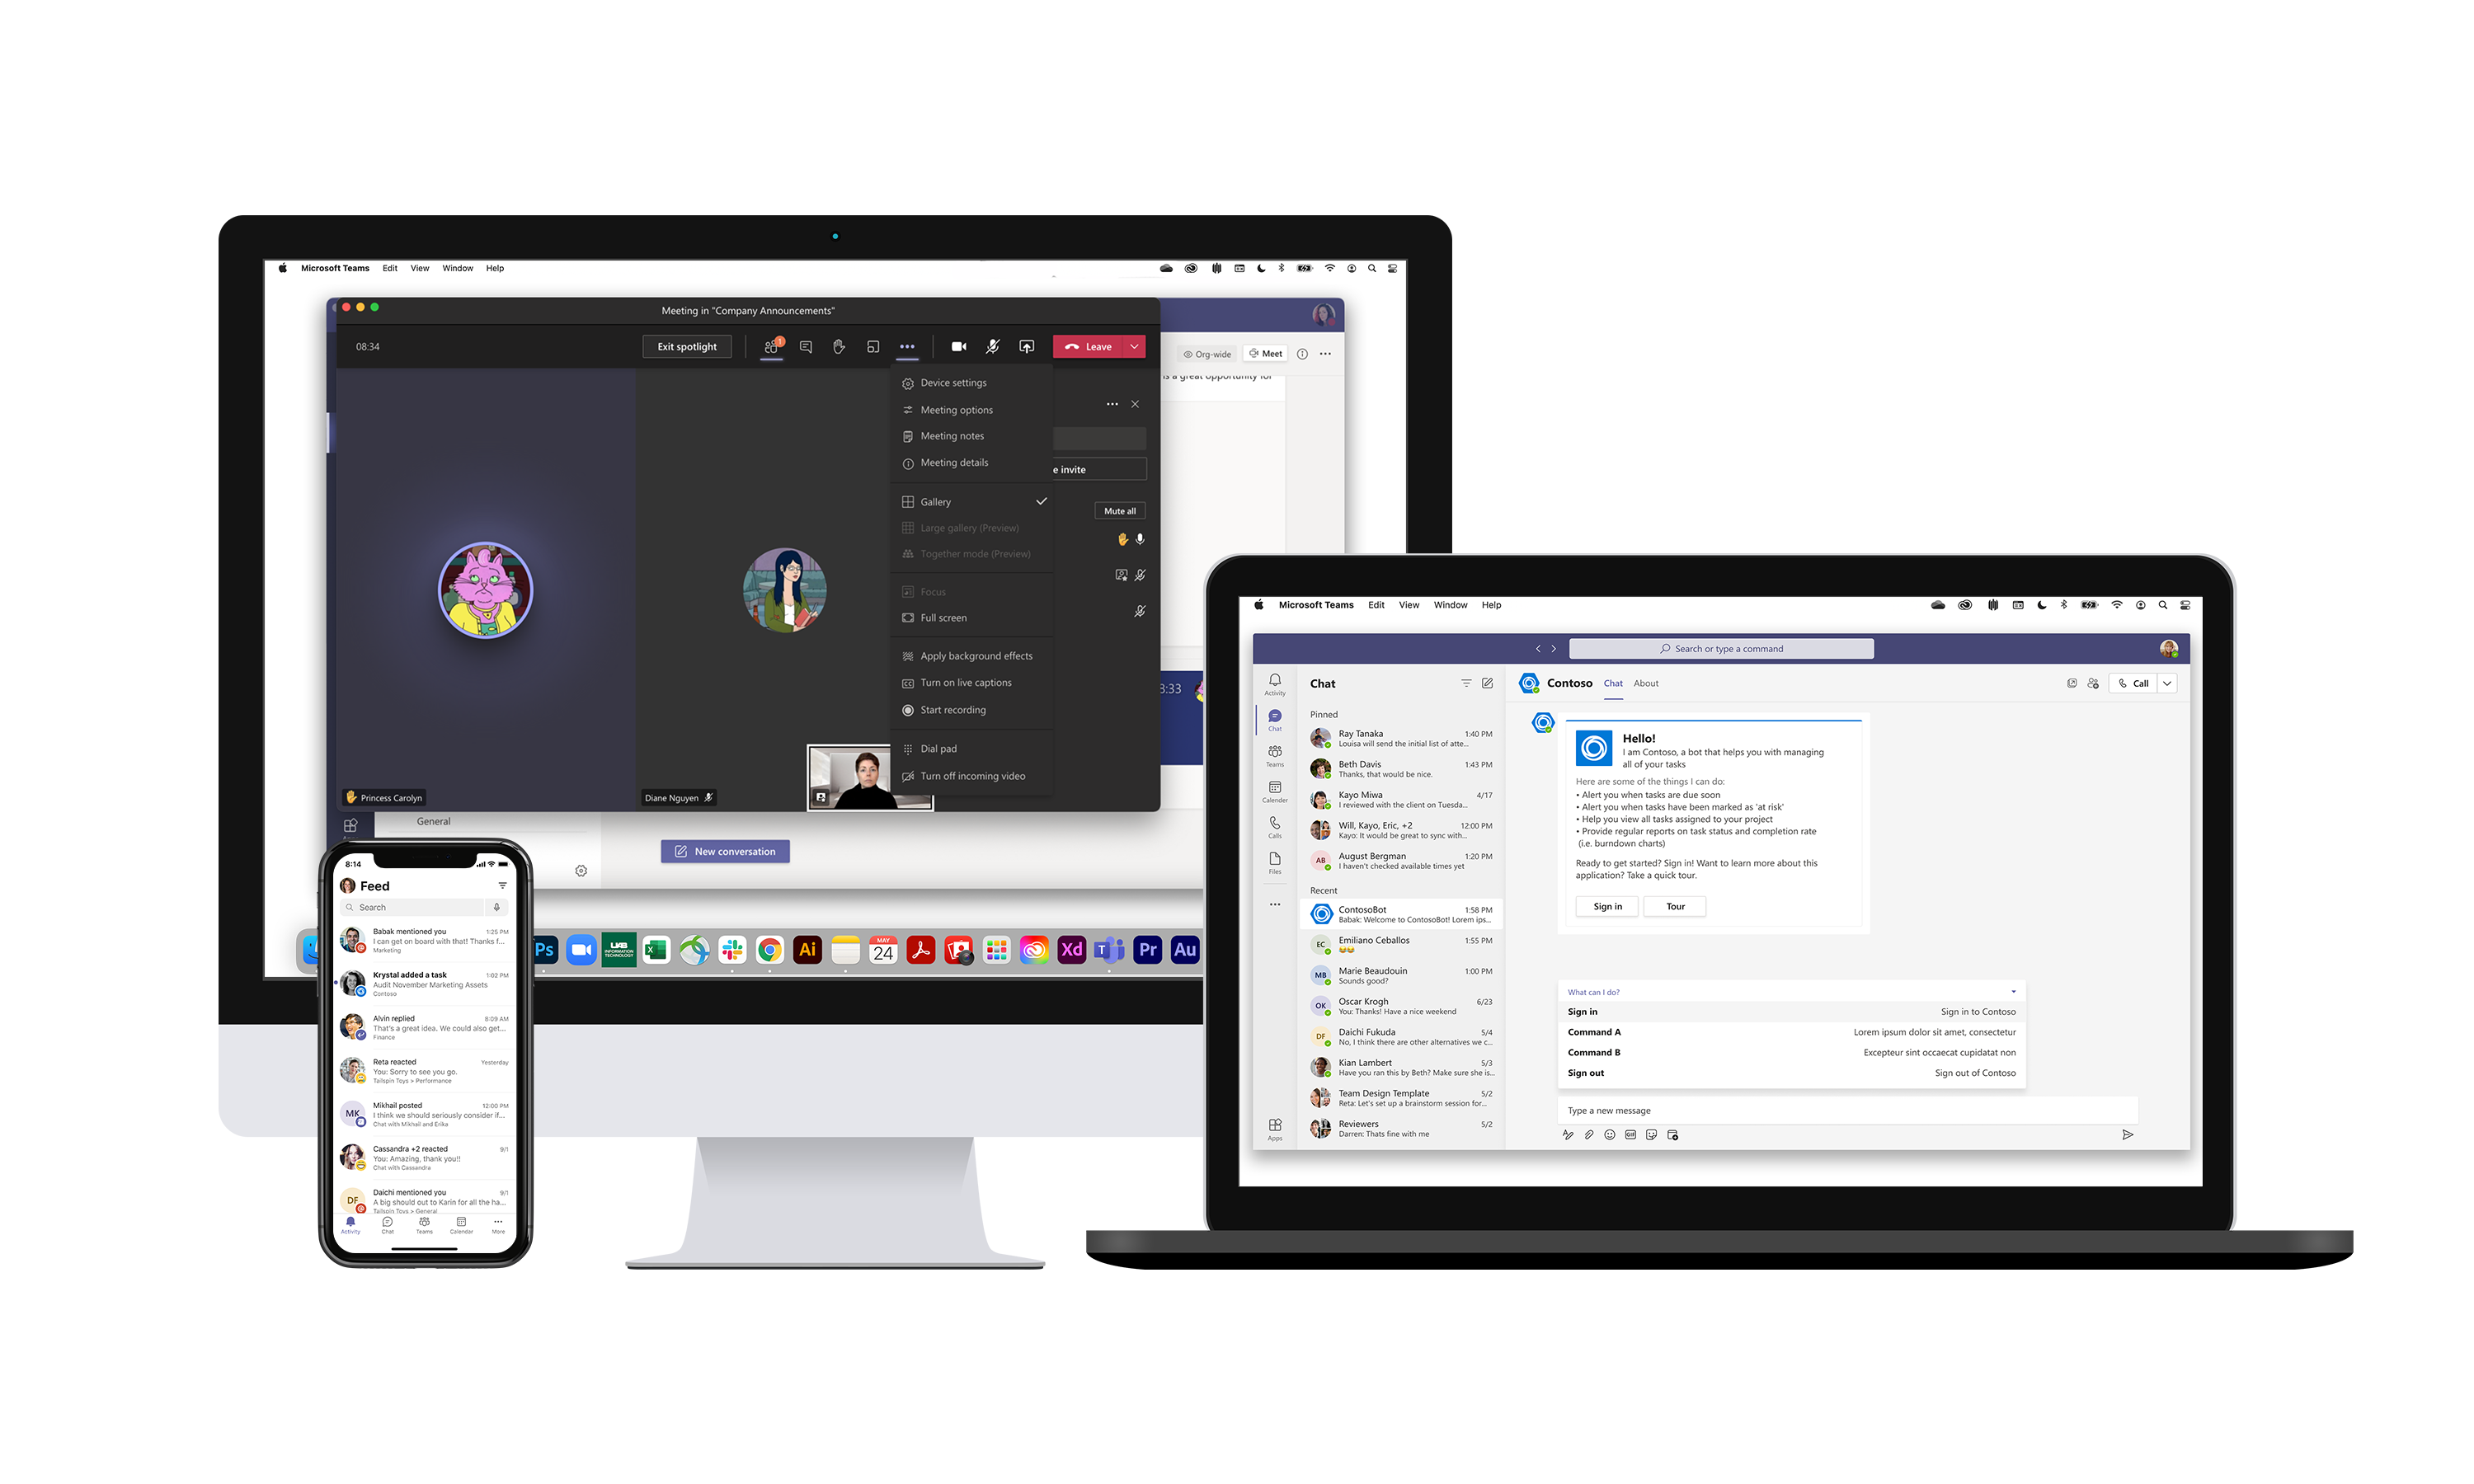Click the Leave meeting button

click(1090, 346)
